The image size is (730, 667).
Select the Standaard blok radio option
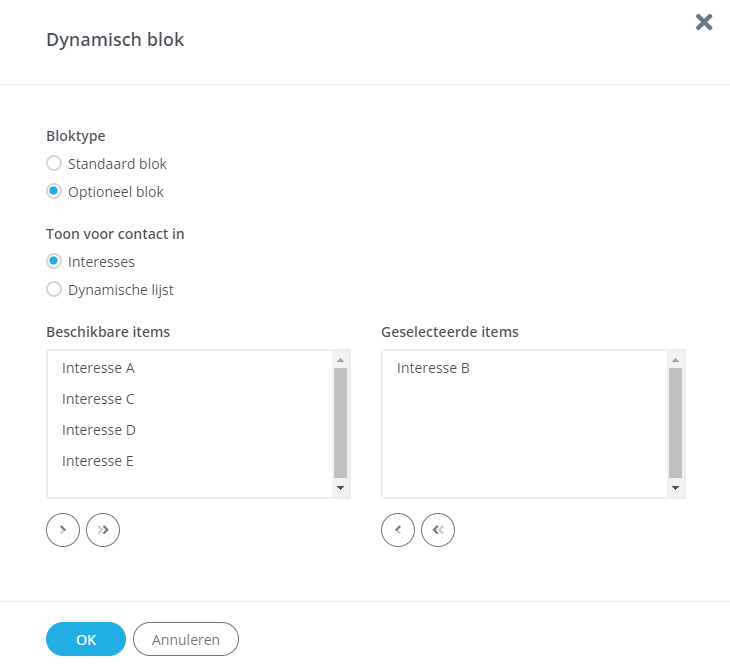[x=54, y=163]
